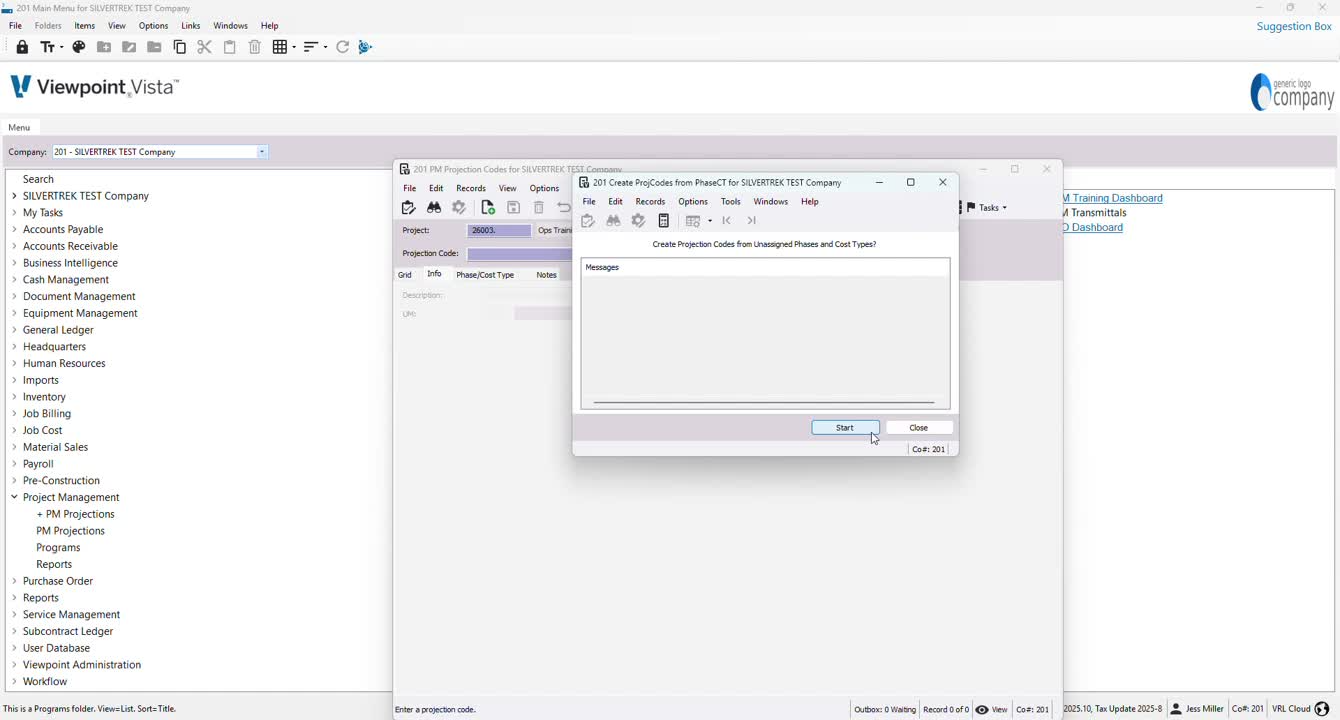Go to the first record in Create ProjCodes dialog

(x=727, y=221)
